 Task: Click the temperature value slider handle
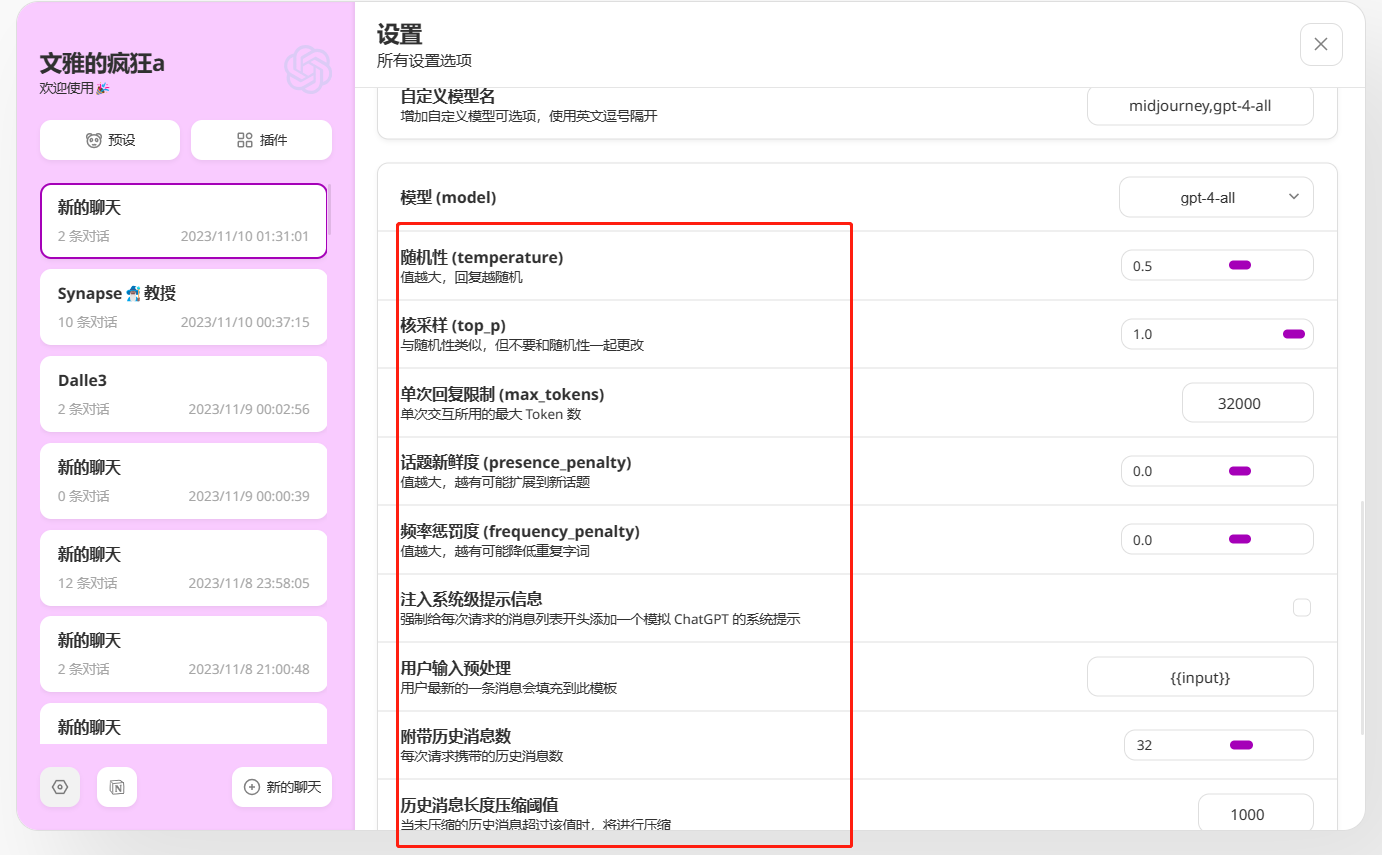coord(1239,264)
